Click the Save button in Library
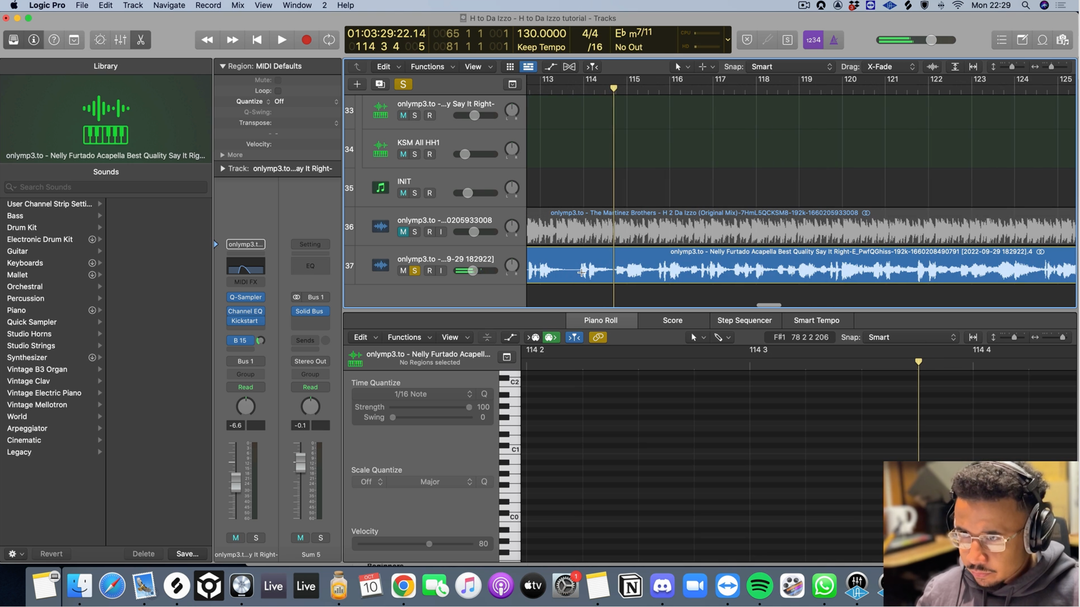 click(187, 553)
